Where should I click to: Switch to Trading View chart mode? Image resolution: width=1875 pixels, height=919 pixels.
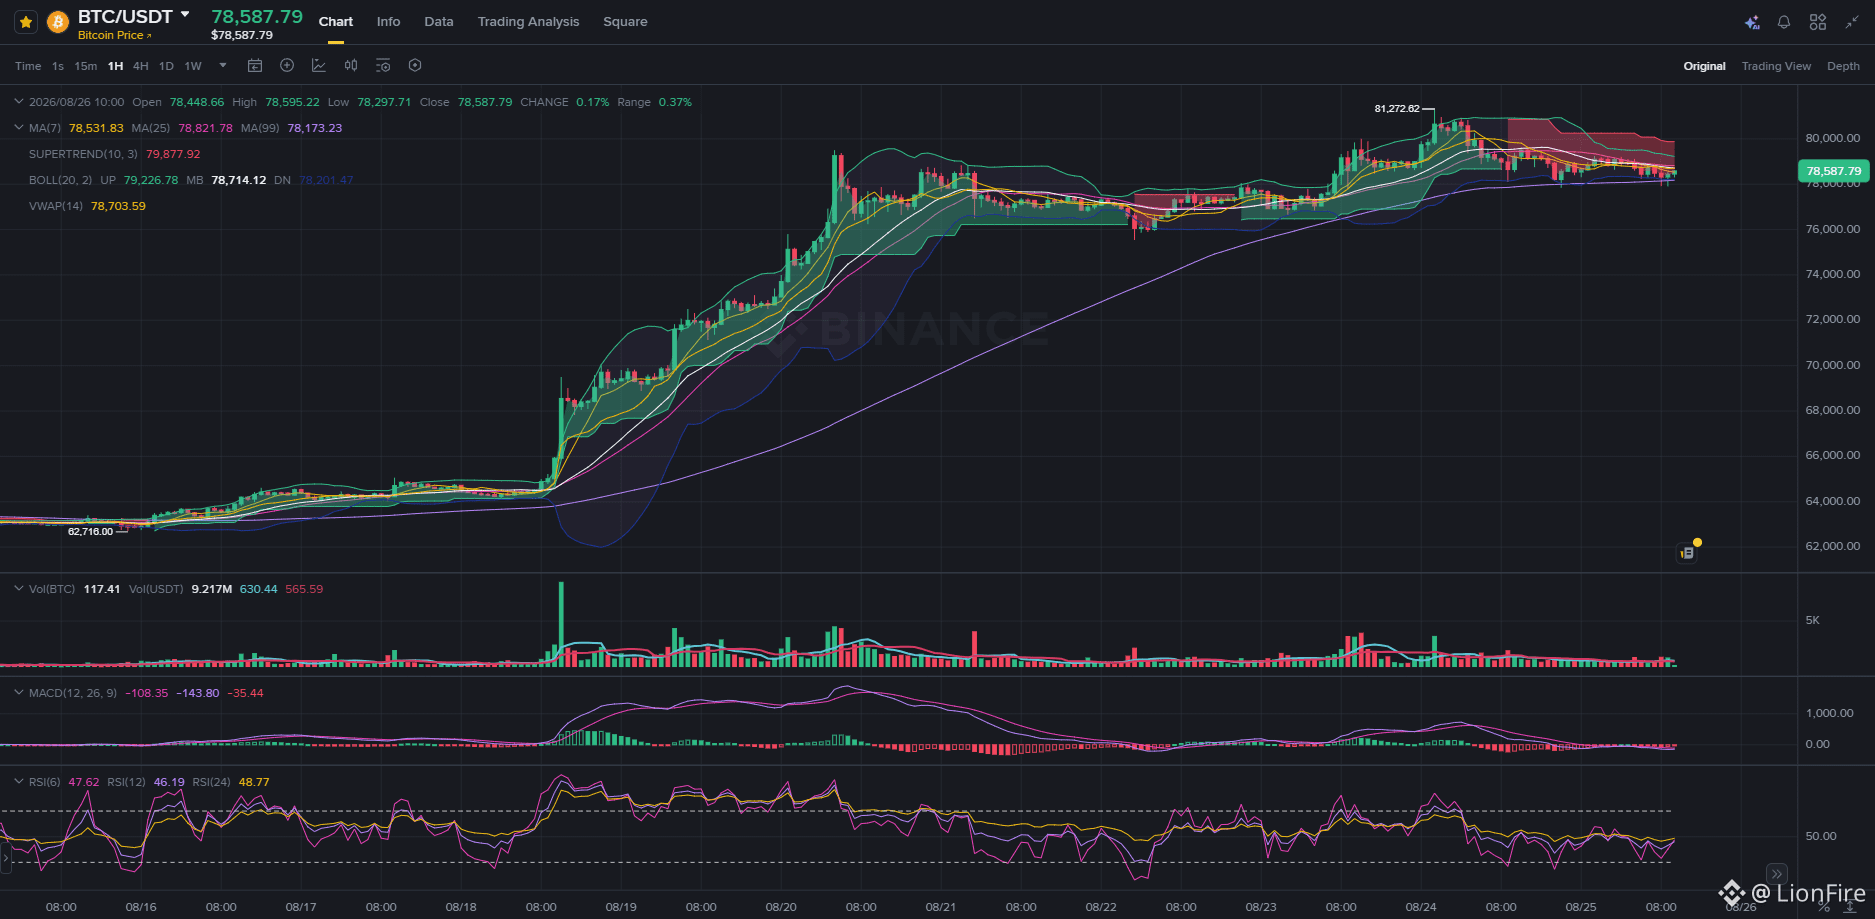click(x=1776, y=66)
